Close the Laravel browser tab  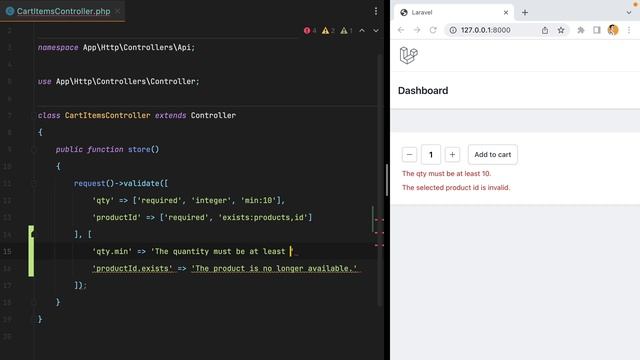(x=506, y=13)
